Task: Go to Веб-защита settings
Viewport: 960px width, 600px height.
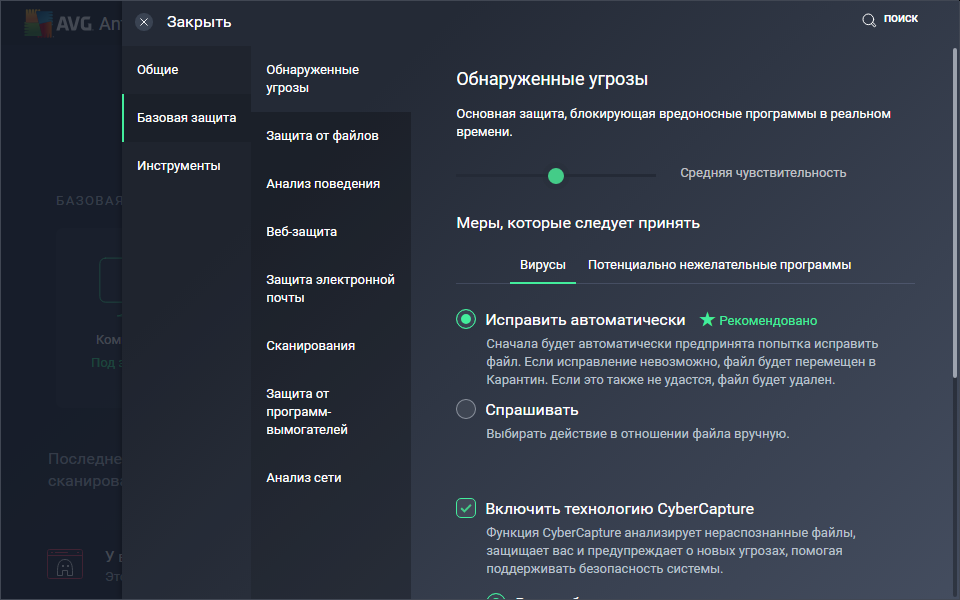Action: point(302,232)
